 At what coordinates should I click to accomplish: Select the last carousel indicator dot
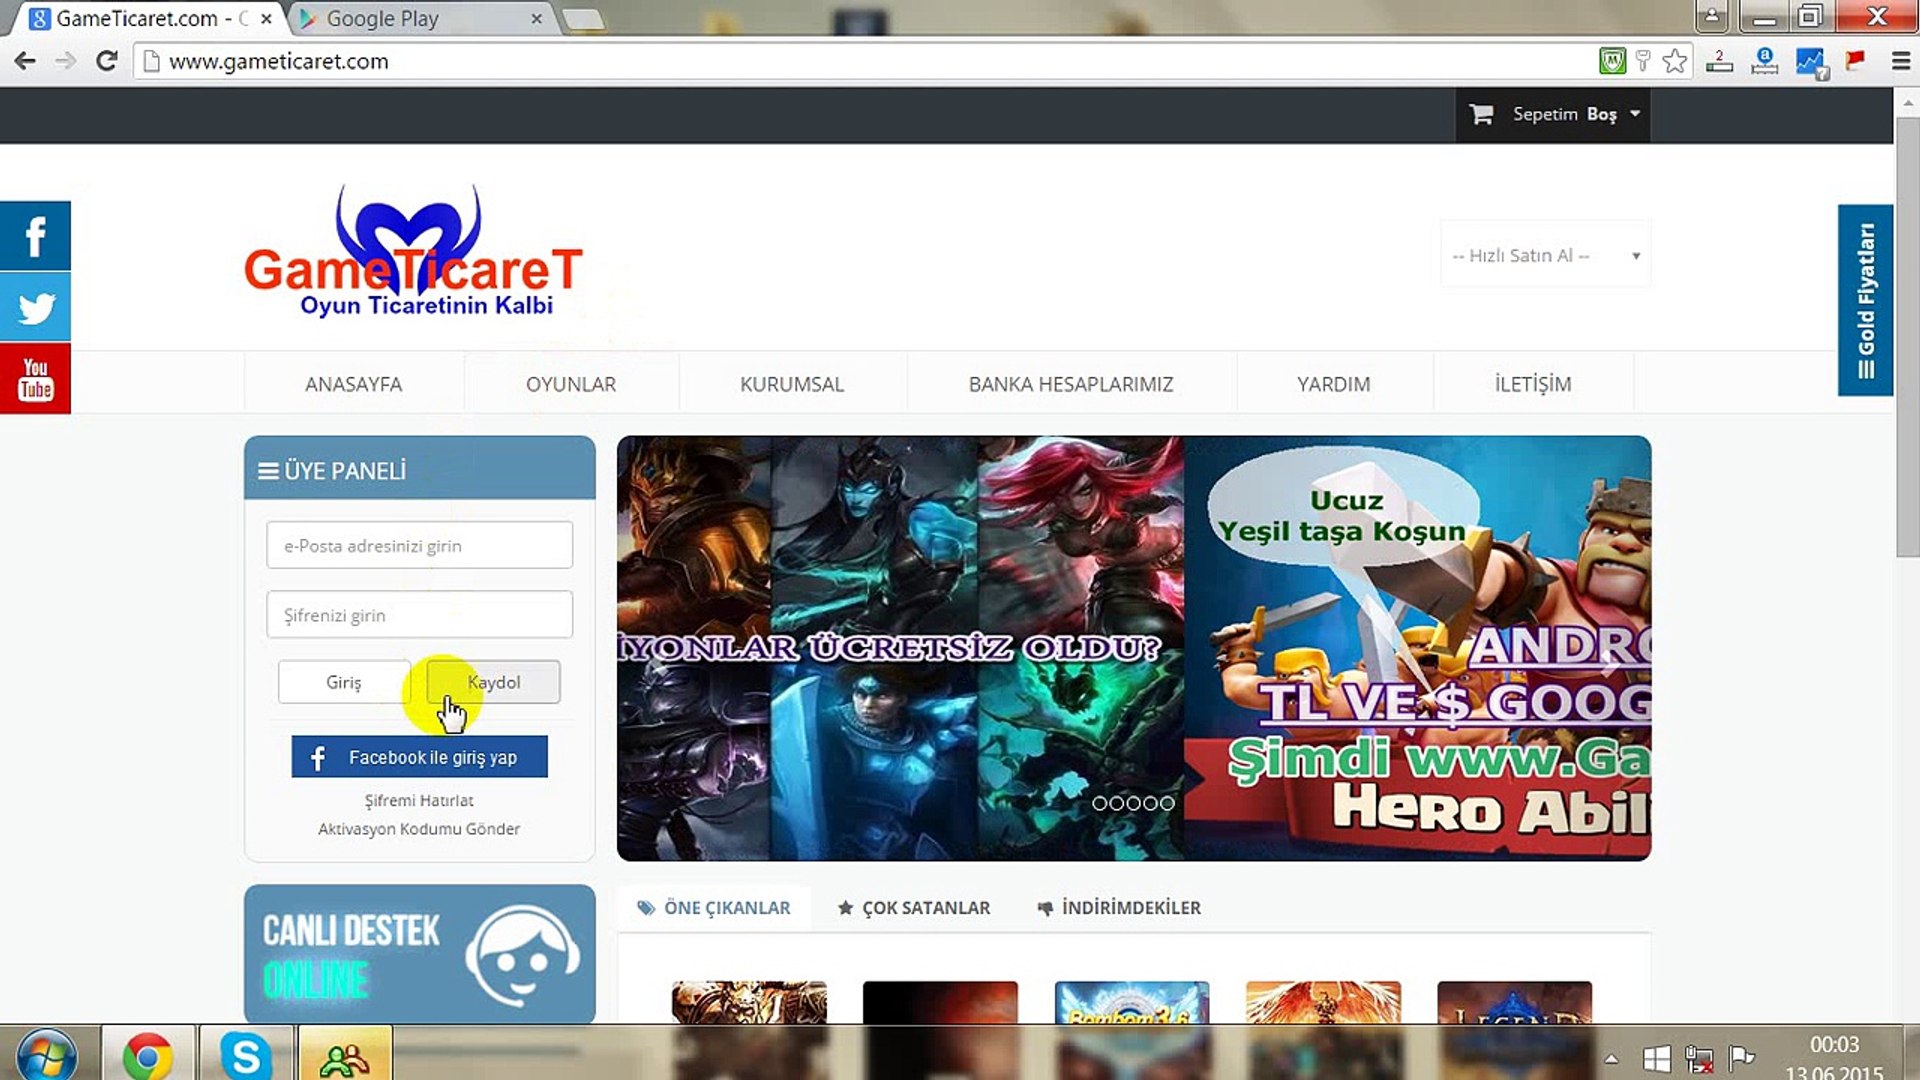coord(1167,803)
